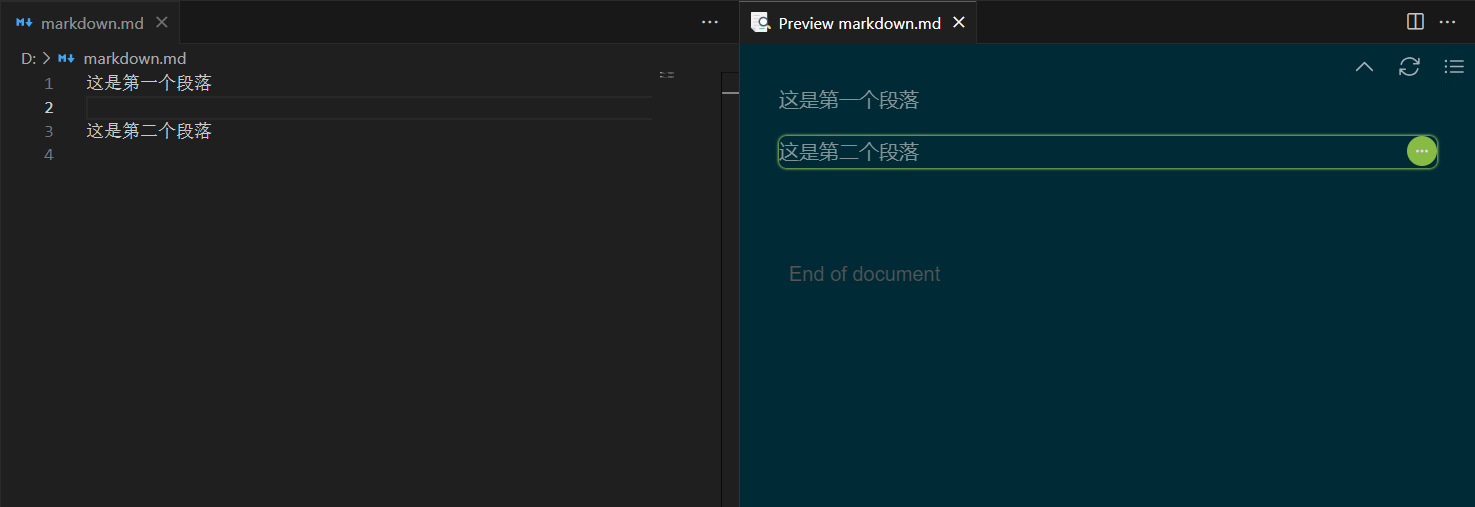The height and width of the screenshot is (507, 1475).
Task: Open the table of contents list icon
Action: click(1454, 67)
